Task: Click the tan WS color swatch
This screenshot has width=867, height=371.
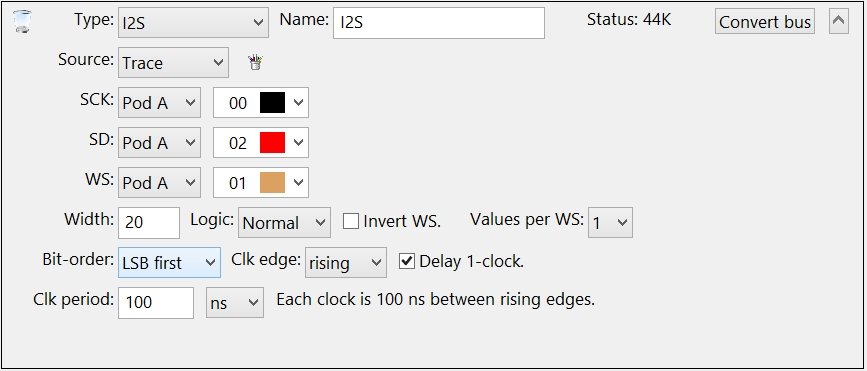Action: tap(273, 182)
